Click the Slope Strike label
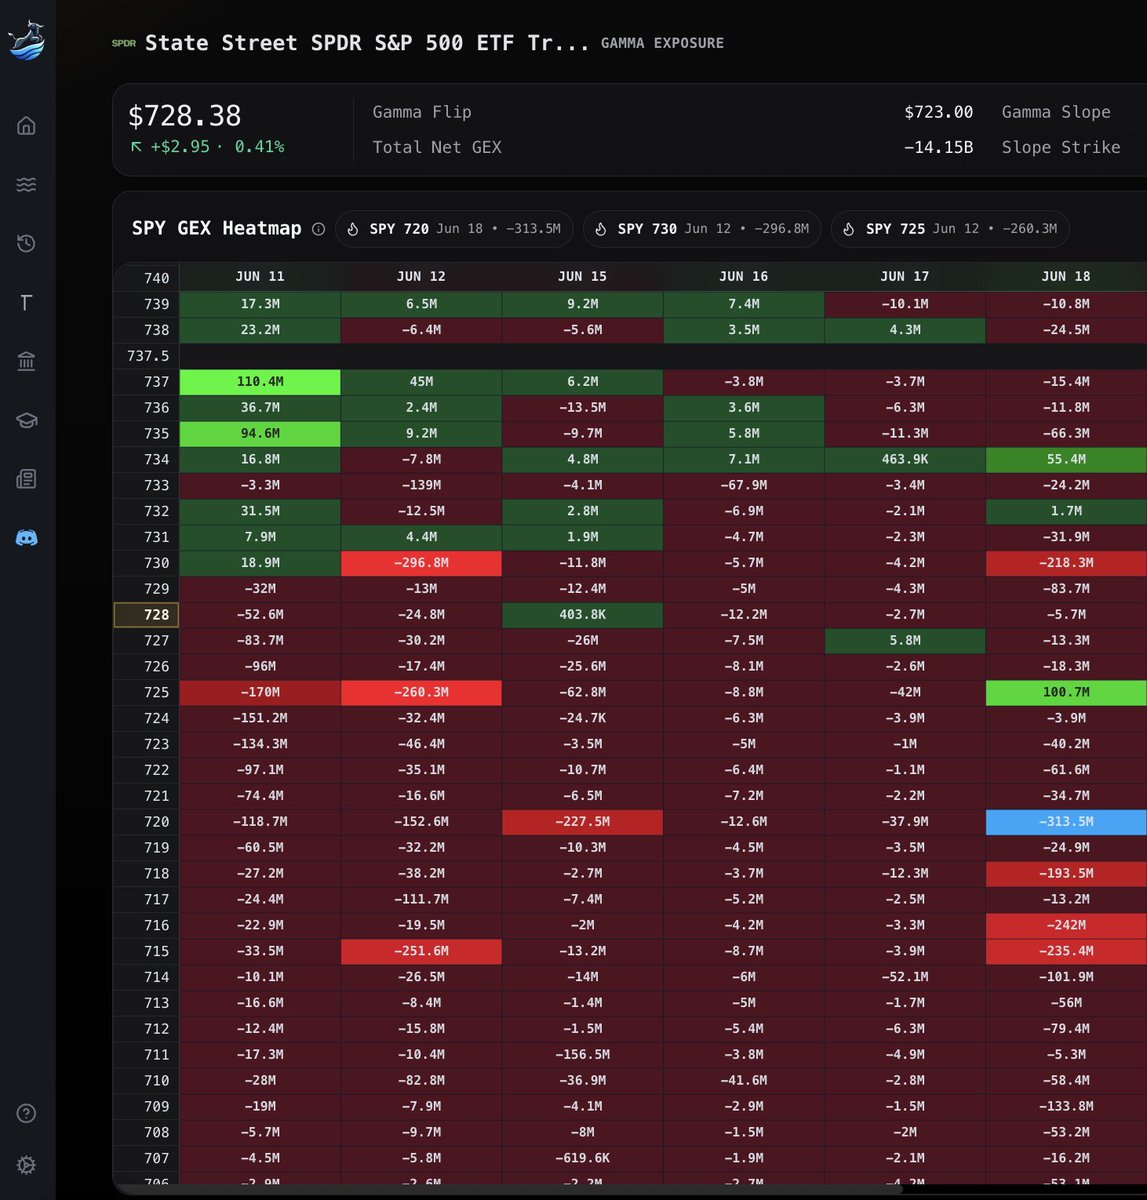 (x=1061, y=147)
